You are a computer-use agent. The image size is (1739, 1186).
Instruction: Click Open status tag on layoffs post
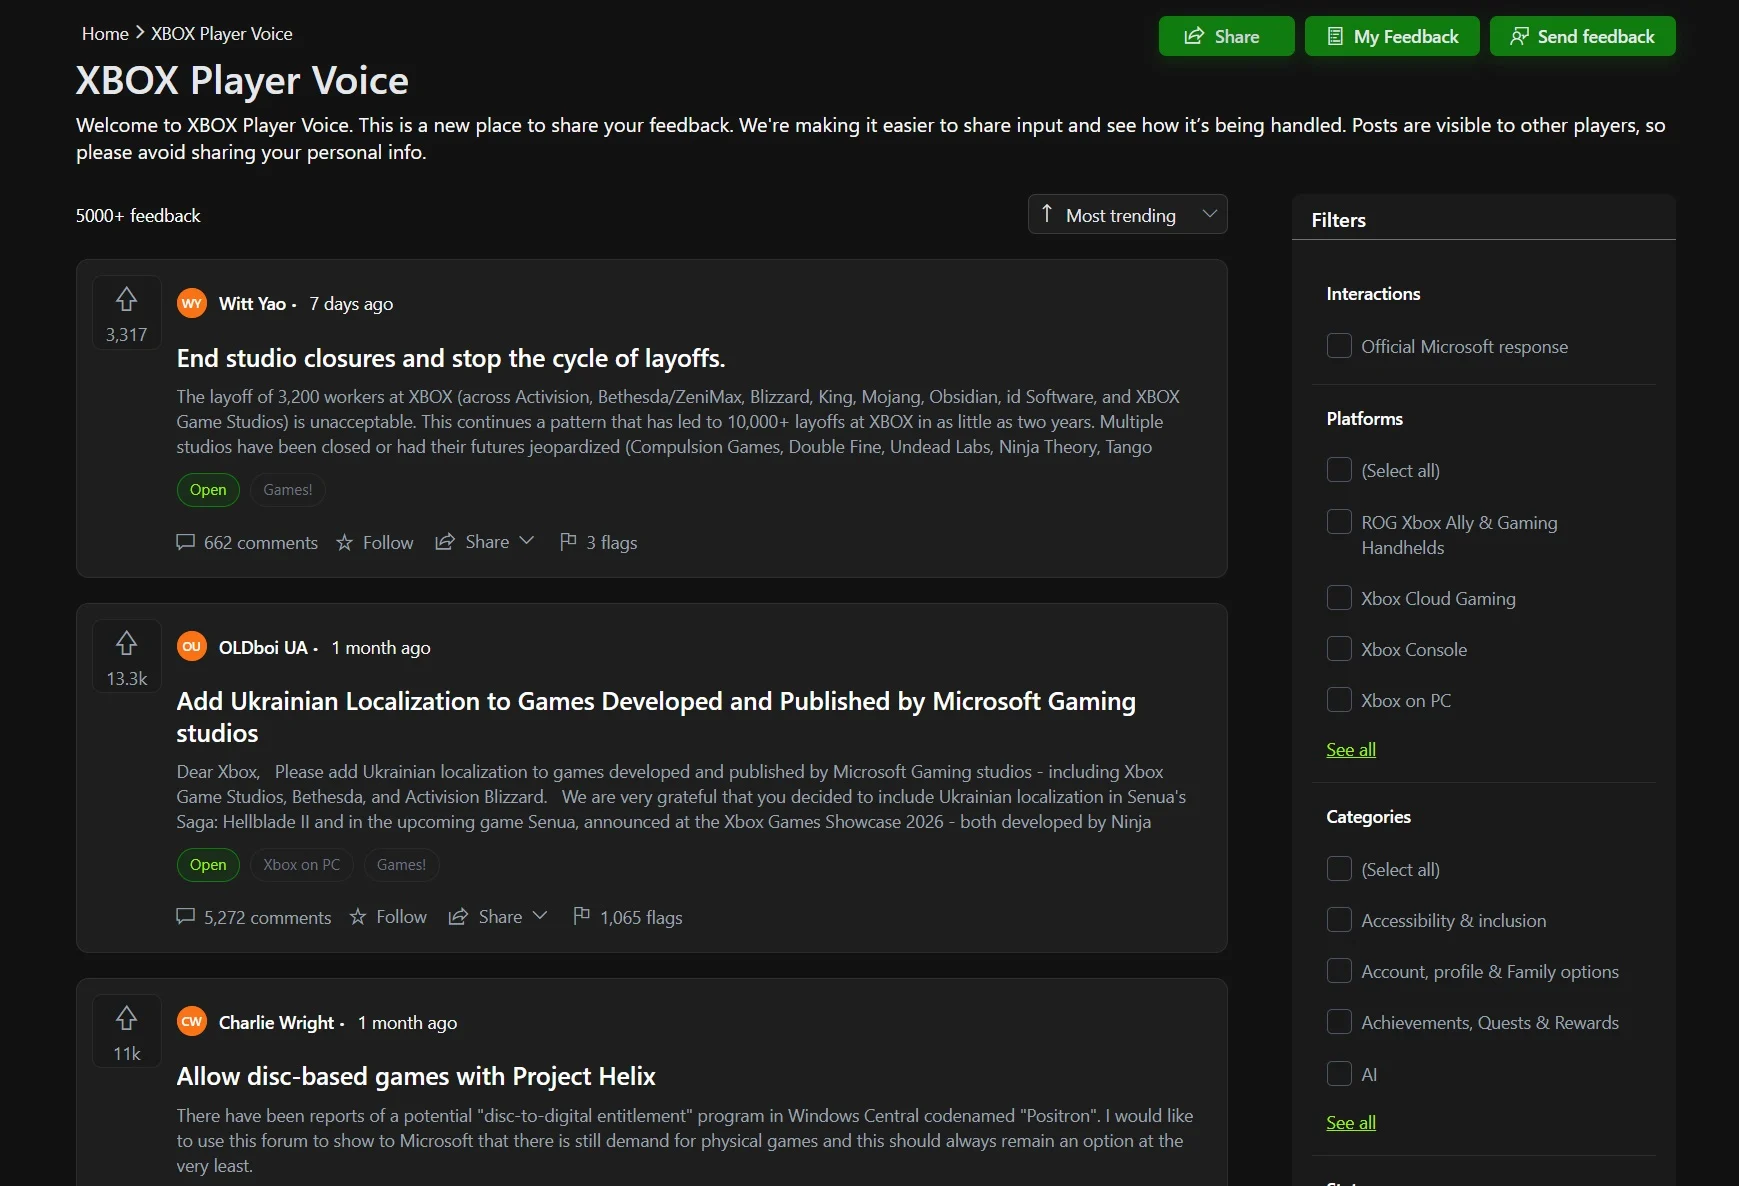coord(208,490)
